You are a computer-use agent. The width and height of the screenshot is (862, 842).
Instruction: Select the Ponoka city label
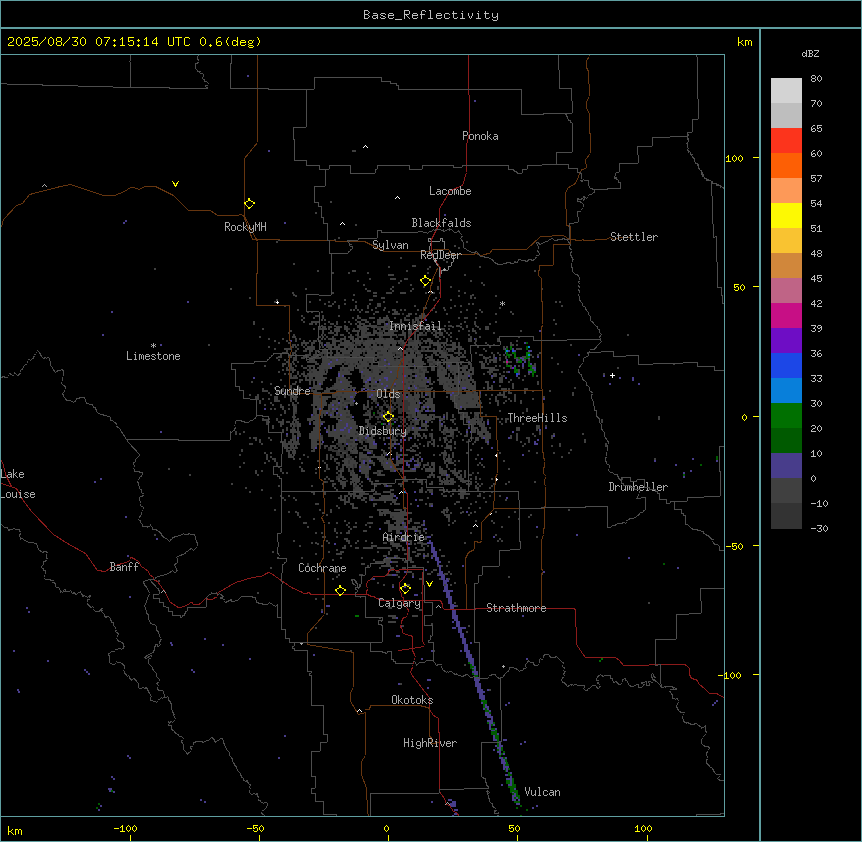tap(480, 136)
